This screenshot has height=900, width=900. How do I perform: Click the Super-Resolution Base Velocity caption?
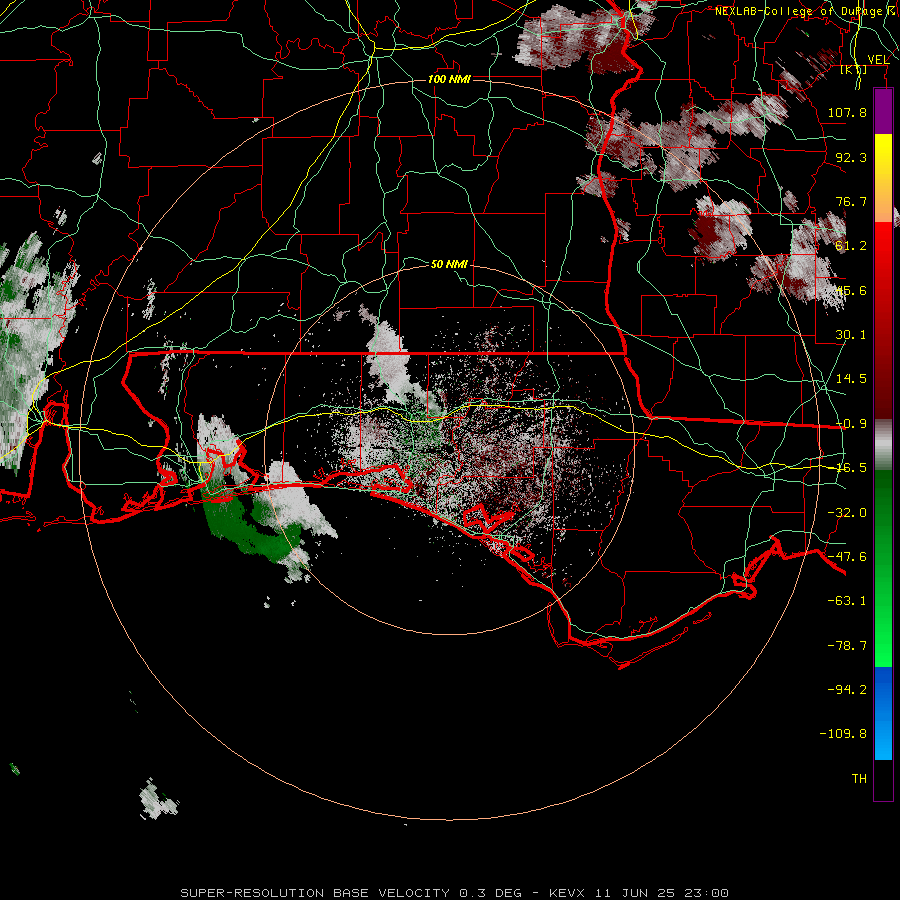click(455, 893)
